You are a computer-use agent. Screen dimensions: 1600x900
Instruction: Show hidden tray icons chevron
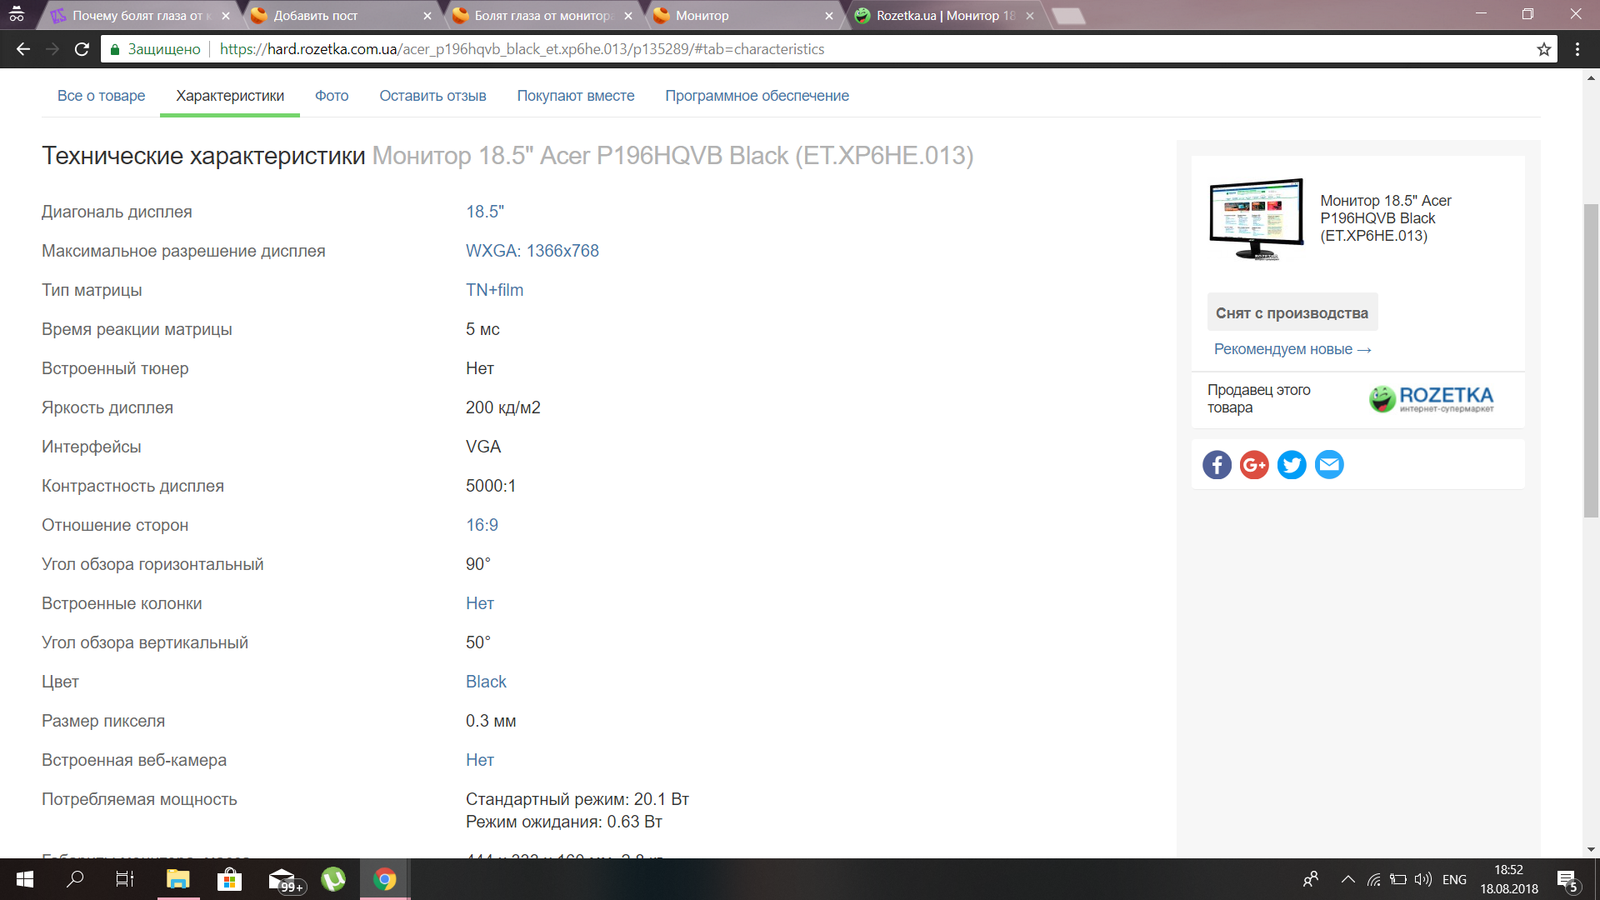point(1348,880)
